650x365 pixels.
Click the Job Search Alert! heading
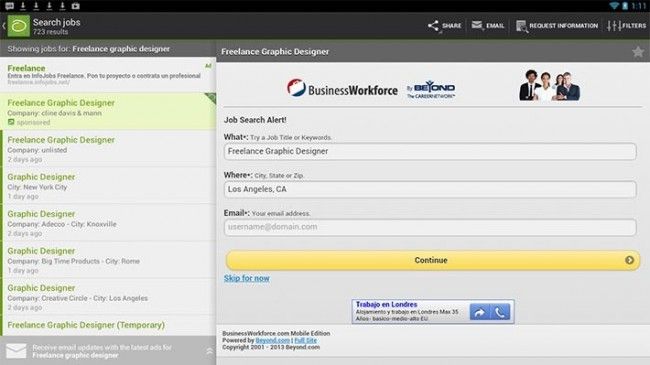click(x=255, y=120)
